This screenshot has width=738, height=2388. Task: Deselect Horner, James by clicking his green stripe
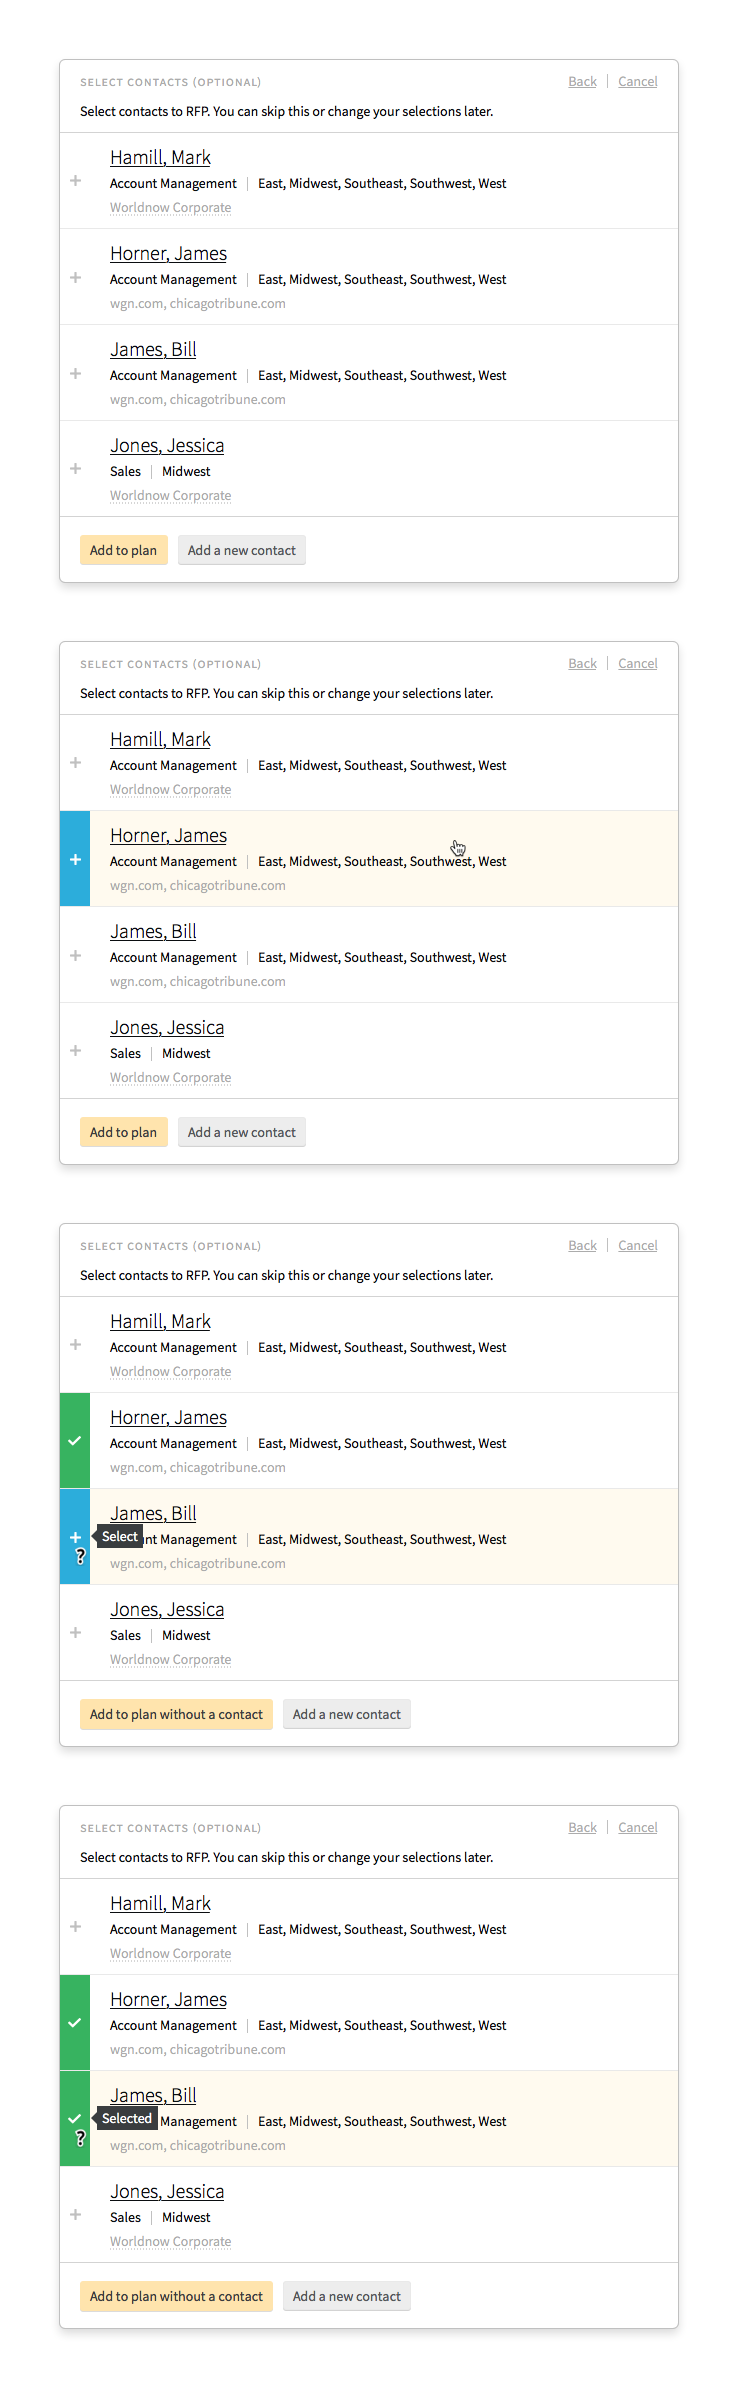pyautogui.click(x=73, y=2023)
